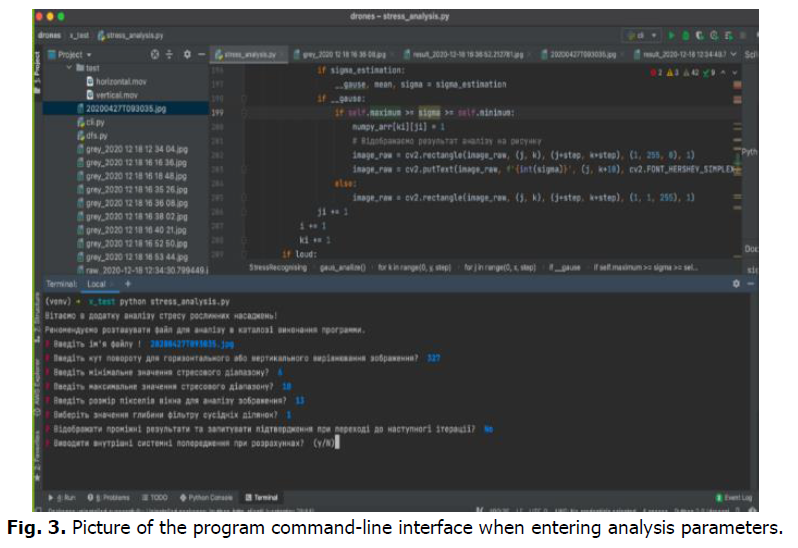Collapse the test folder in tree
Viewport: 798px width, 548px height.
[80, 67]
